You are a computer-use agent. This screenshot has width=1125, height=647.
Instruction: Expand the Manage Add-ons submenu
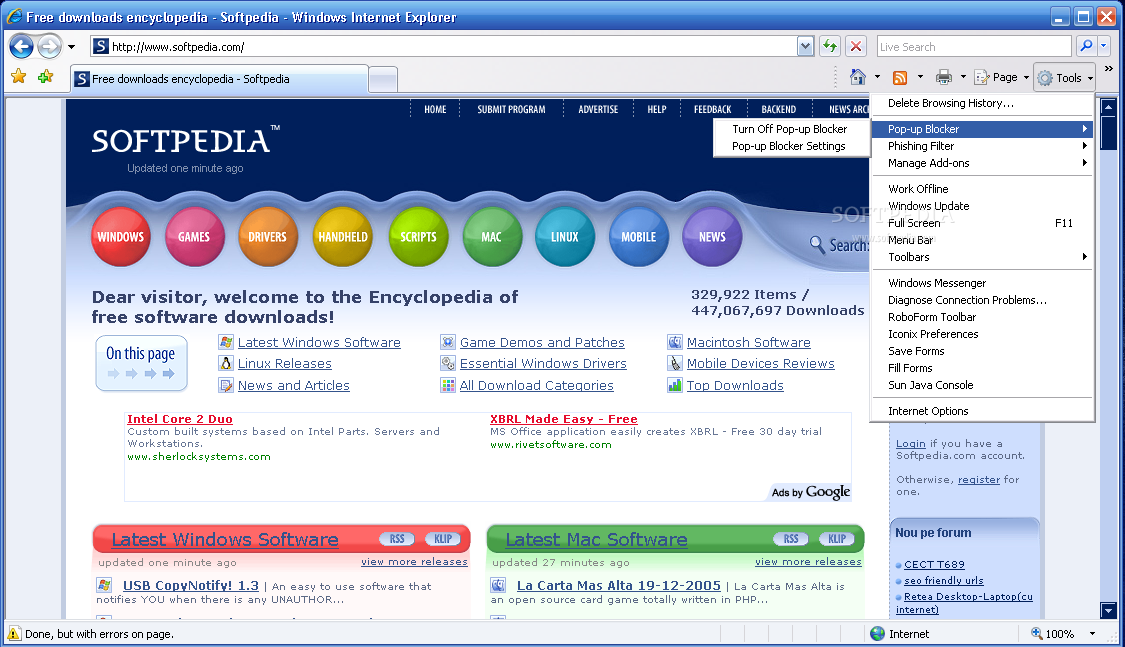[x=982, y=163]
